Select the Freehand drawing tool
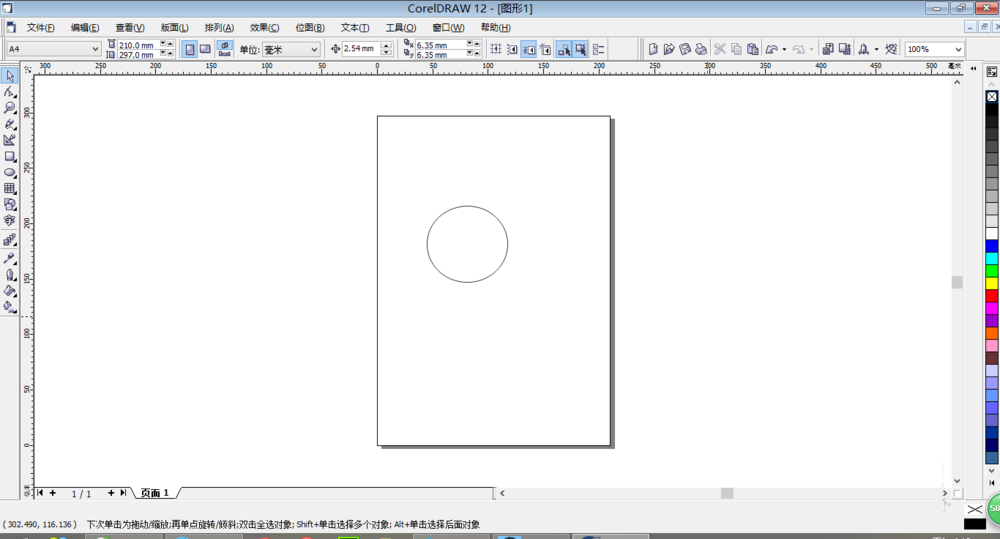The height and width of the screenshot is (539, 1000). tap(10, 124)
